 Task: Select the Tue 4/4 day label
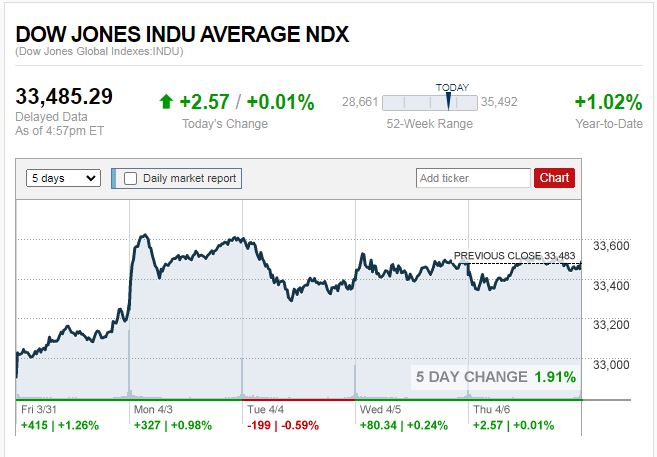pos(263,408)
